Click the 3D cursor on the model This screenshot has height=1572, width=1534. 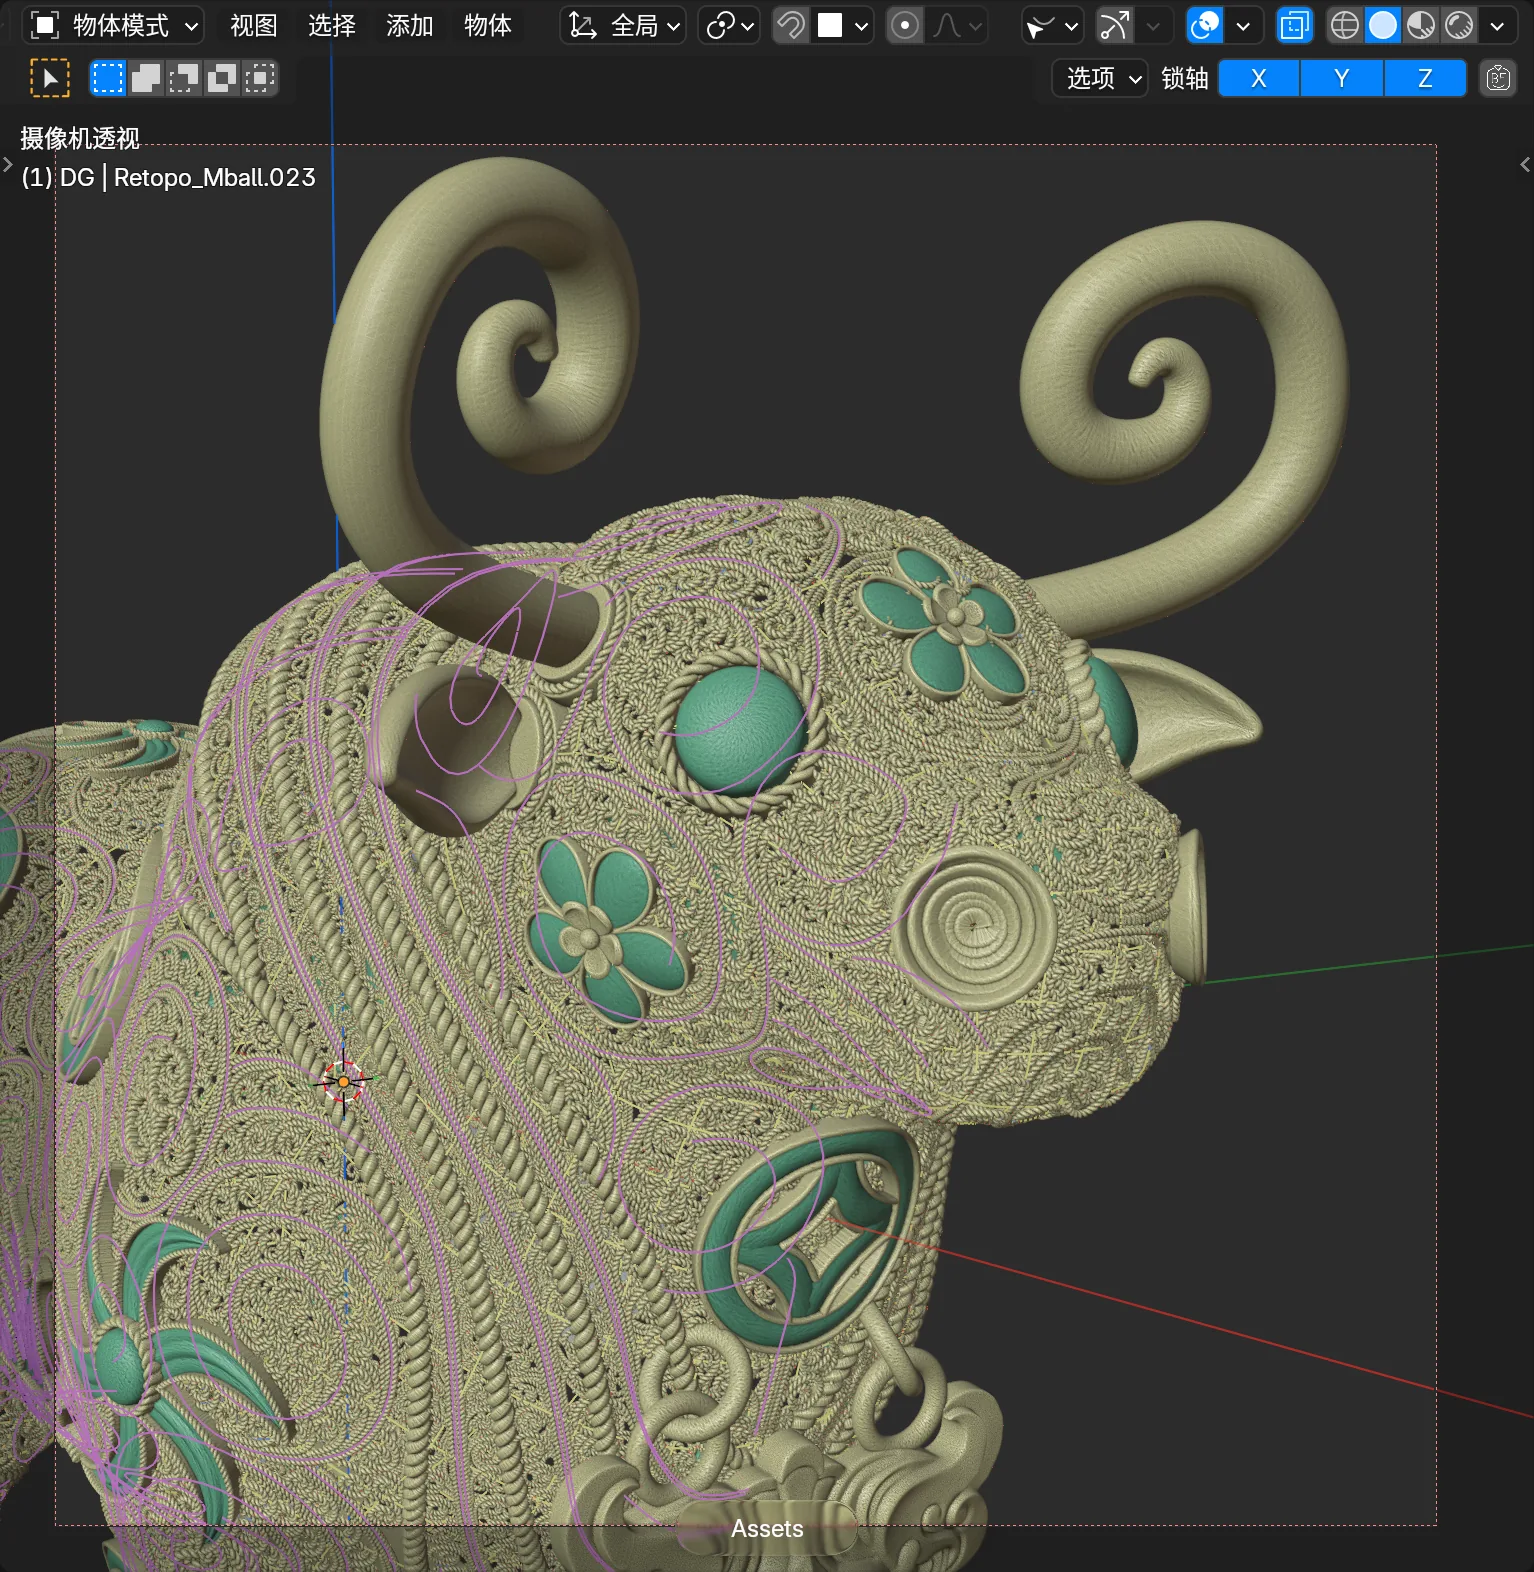pyautogui.click(x=343, y=1081)
